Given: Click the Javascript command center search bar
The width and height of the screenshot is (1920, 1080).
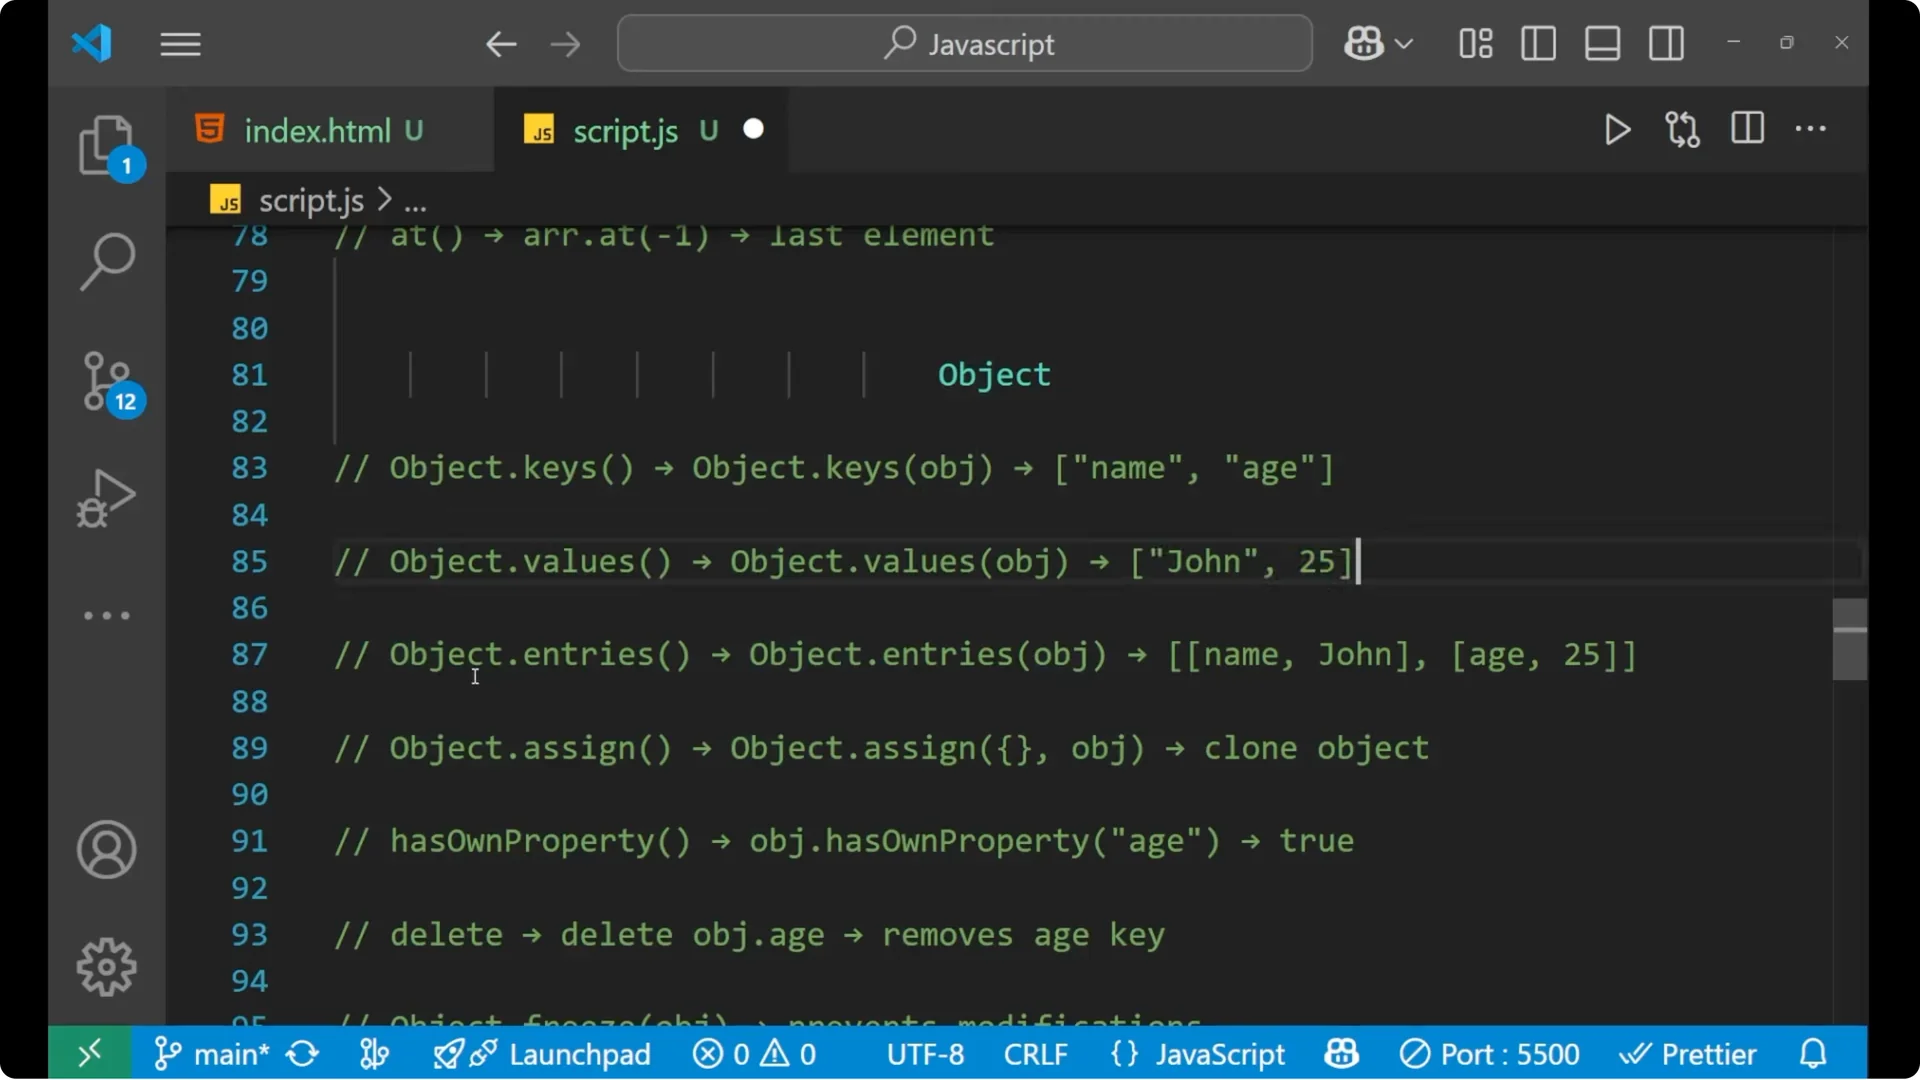Looking at the screenshot, I should point(963,43).
